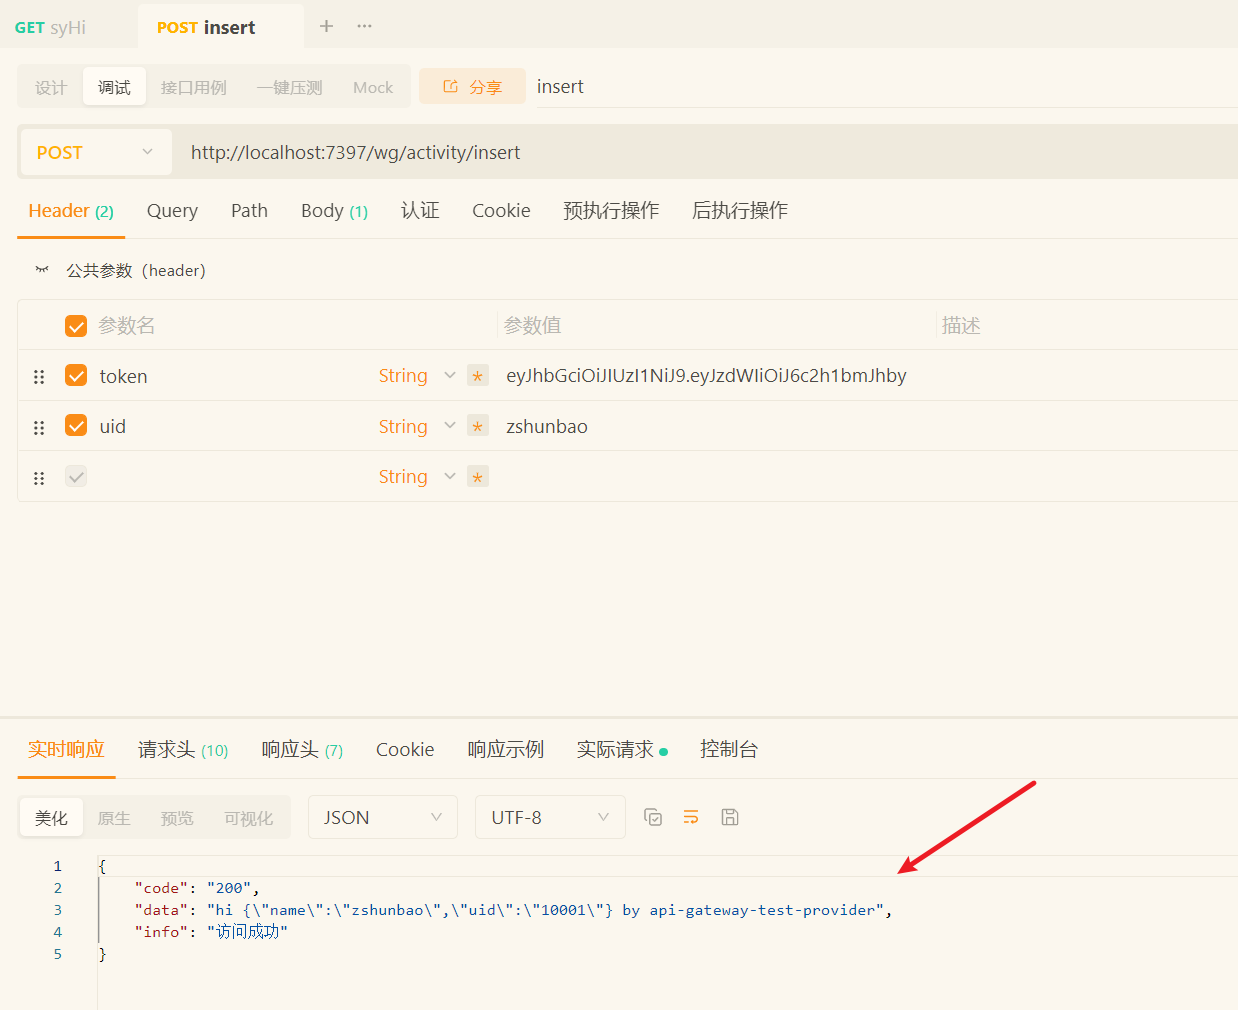Click the save response icon
The width and height of the screenshot is (1238, 1010).
point(730,817)
